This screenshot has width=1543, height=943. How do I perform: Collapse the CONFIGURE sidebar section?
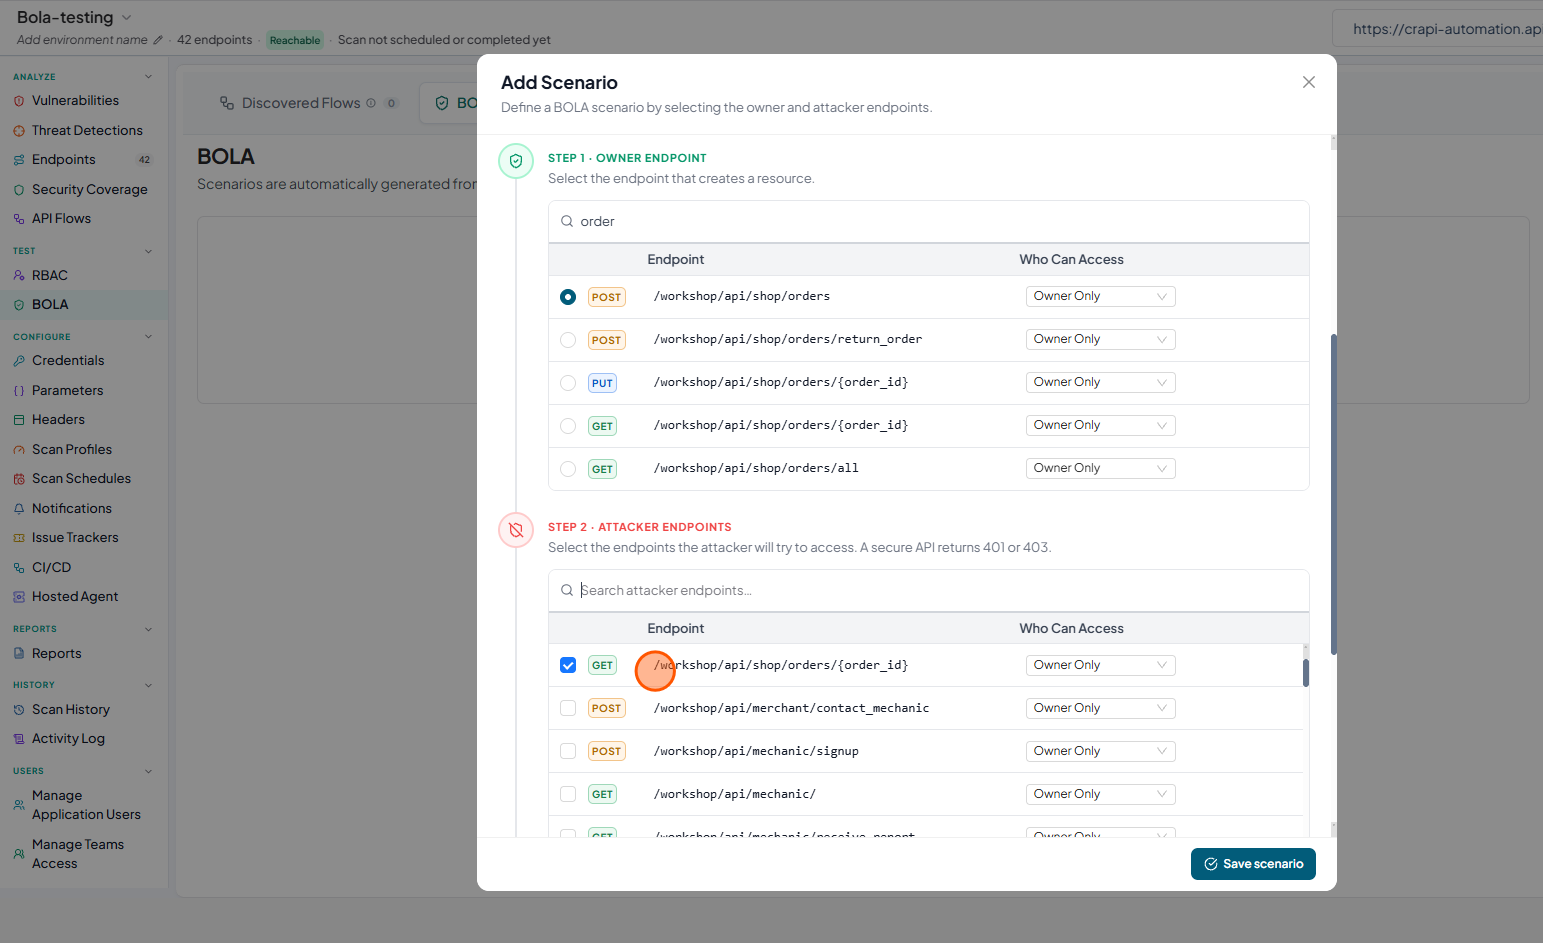pyautogui.click(x=148, y=337)
